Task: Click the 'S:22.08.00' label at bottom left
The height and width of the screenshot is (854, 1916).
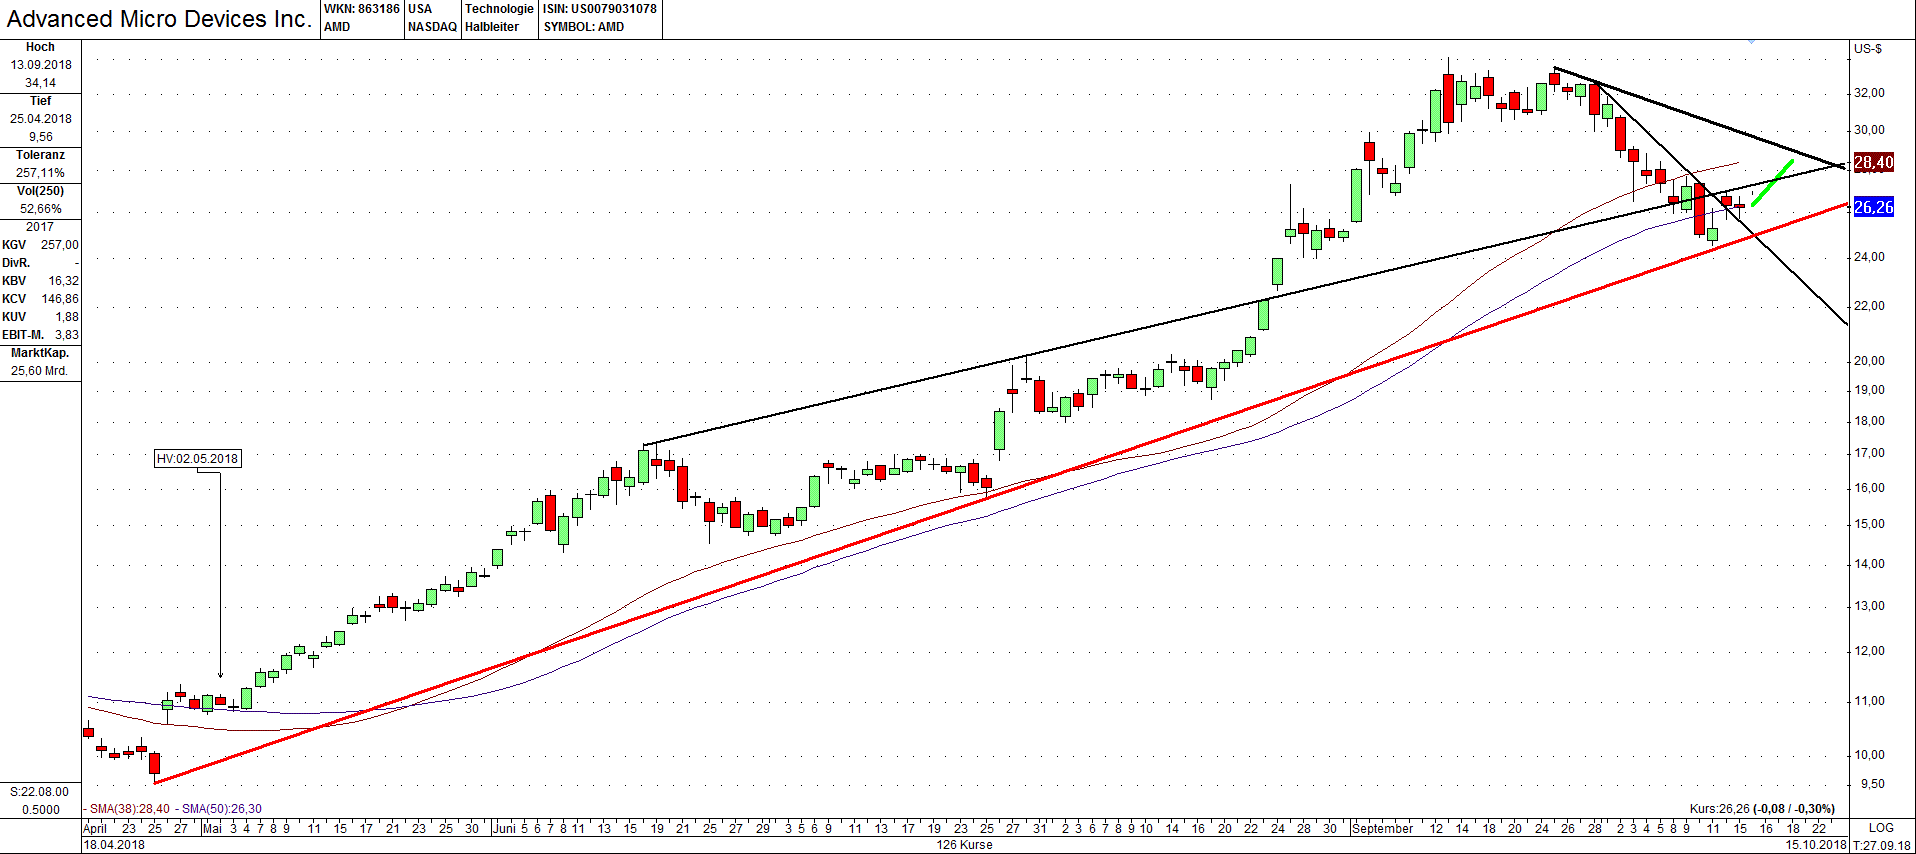Action: click(40, 792)
